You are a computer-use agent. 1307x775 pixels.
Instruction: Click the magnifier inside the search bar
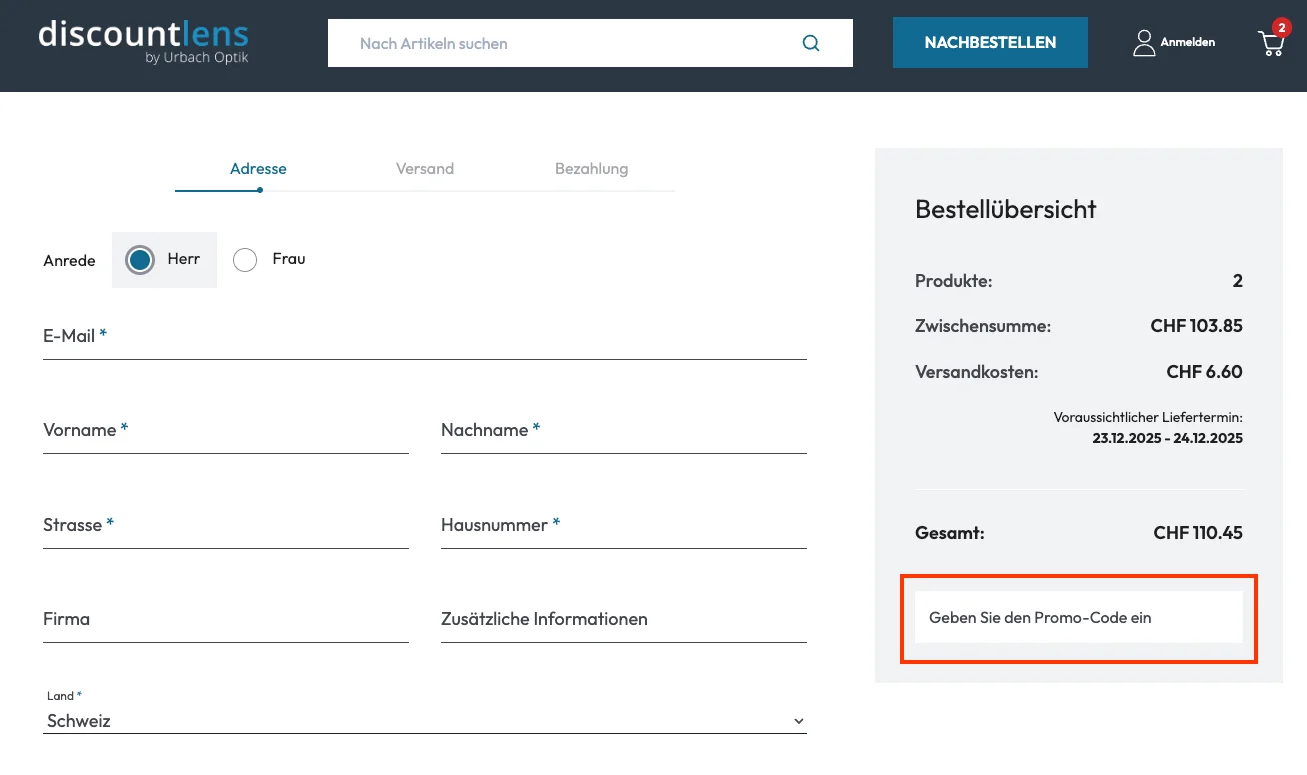coord(810,43)
